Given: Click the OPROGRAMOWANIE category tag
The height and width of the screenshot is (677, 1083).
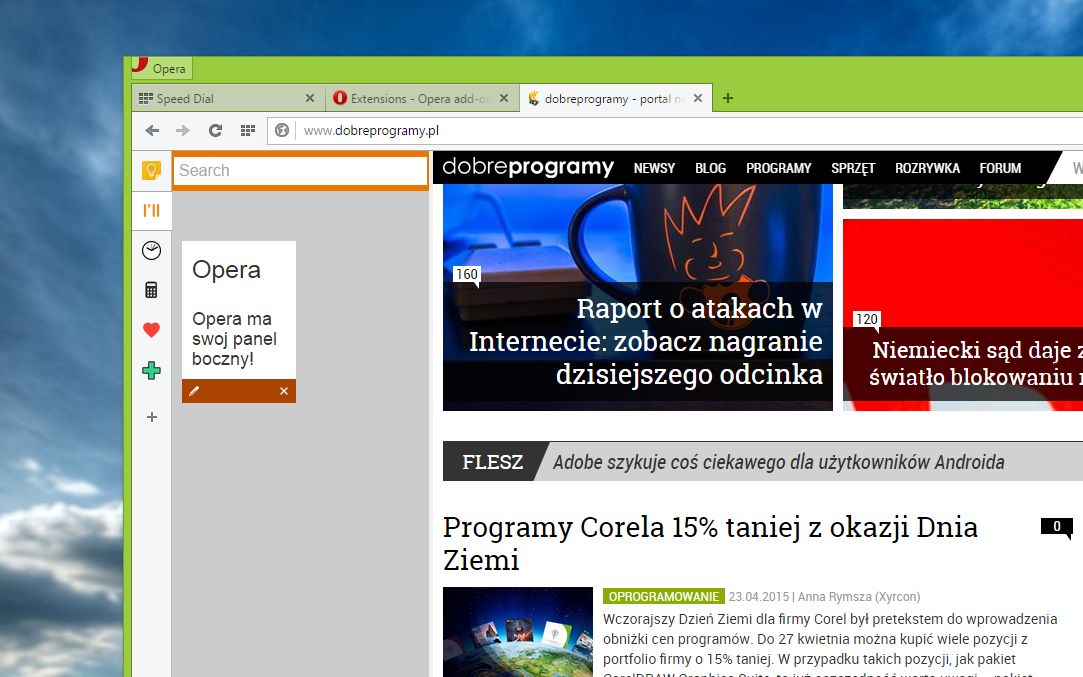Looking at the screenshot, I should (x=663, y=596).
